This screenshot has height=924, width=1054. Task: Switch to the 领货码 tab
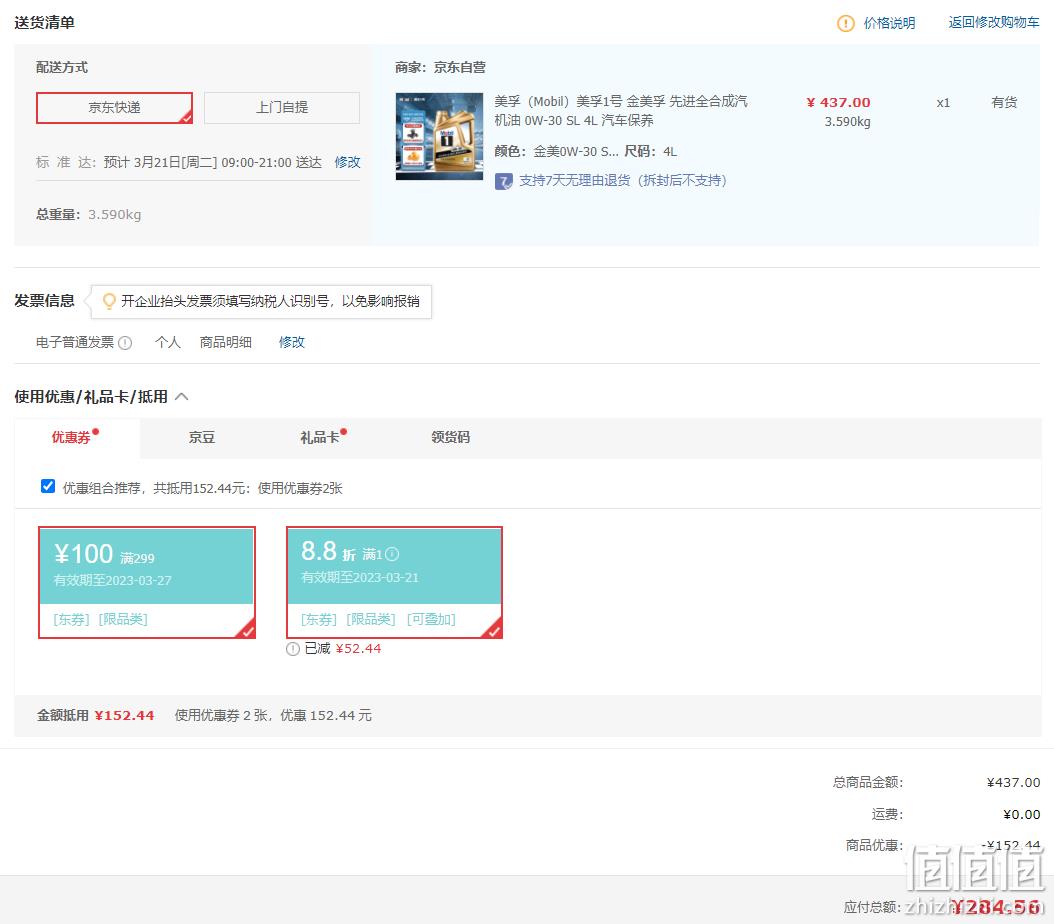click(450, 437)
